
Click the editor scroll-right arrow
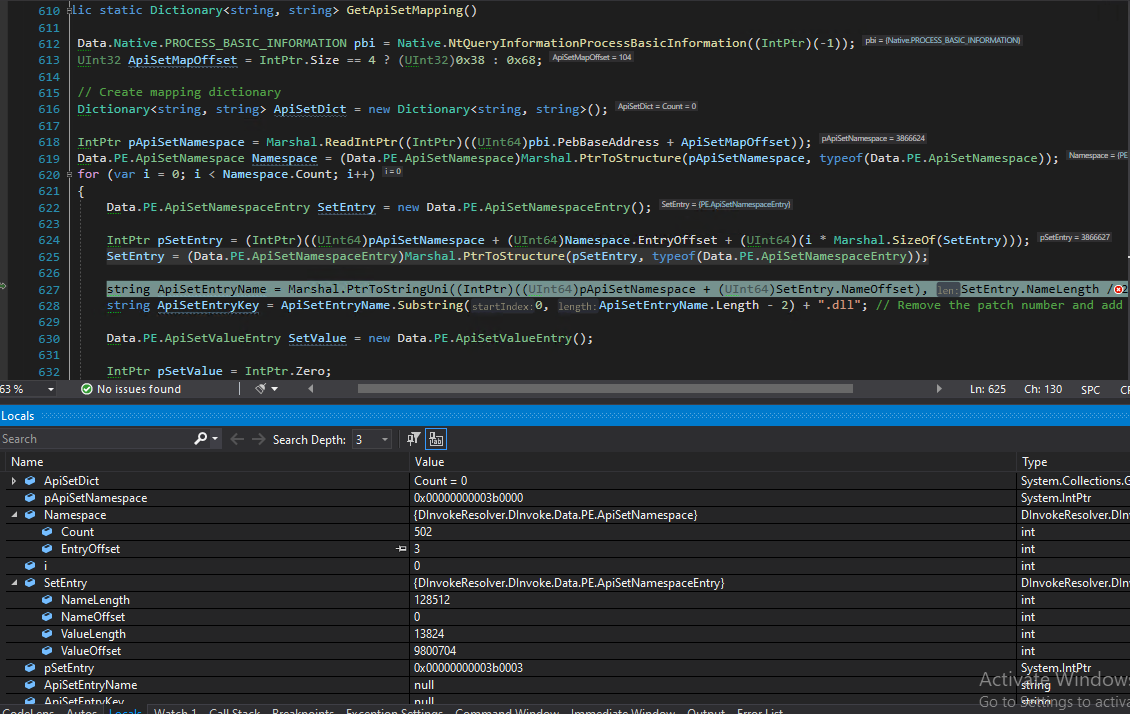[x=938, y=388]
